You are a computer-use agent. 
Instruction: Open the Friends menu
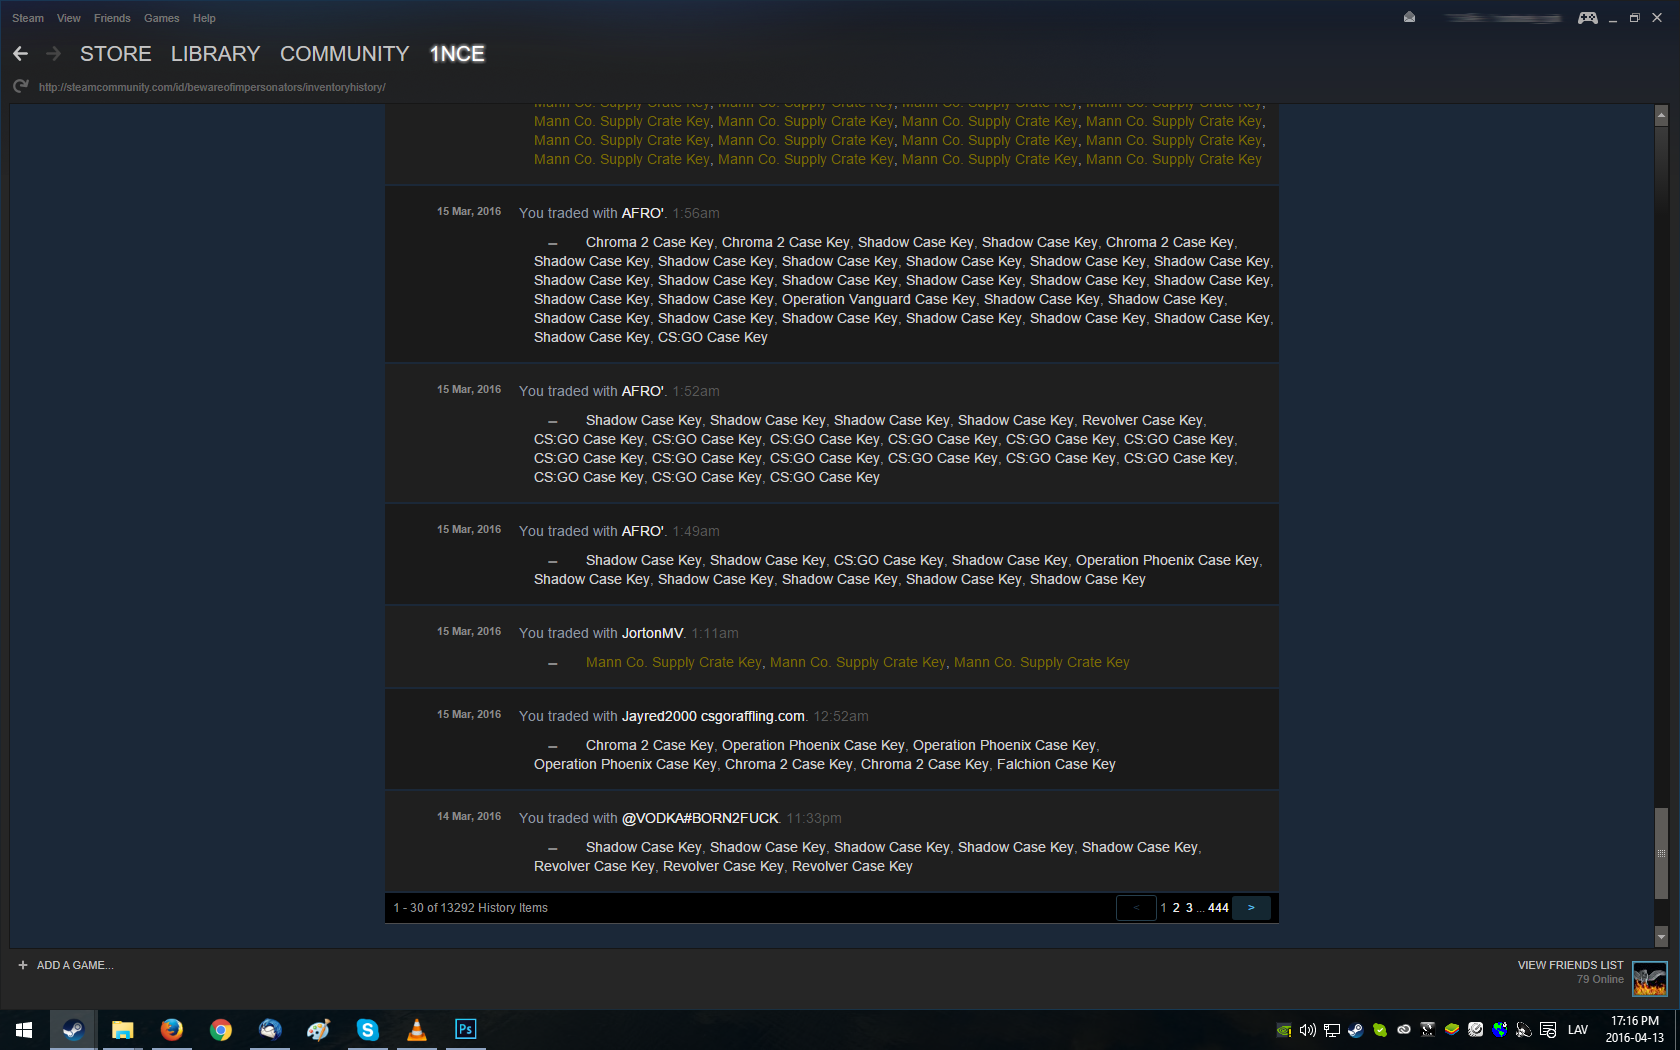click(112, 18)
